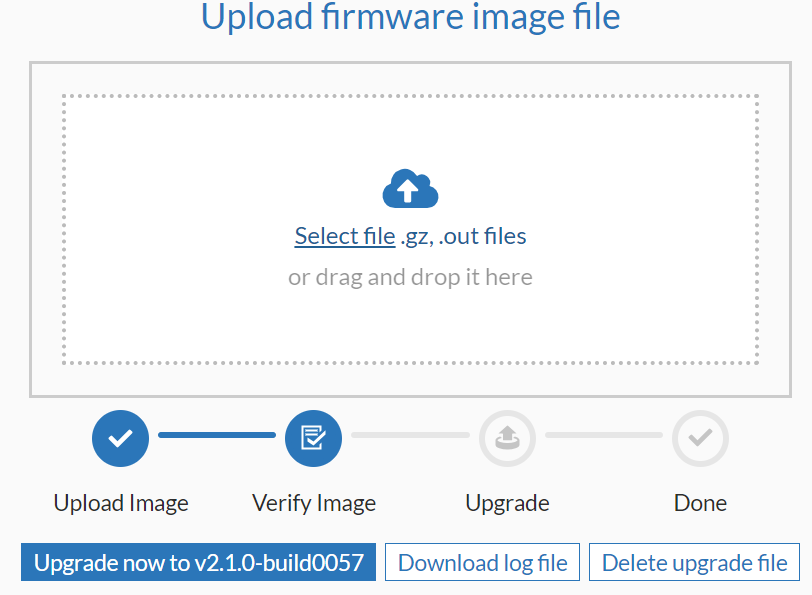The width and height of the screenshot is (812, 595).
Task: Select the Upgrade stage label
Action: click(506, 502)
